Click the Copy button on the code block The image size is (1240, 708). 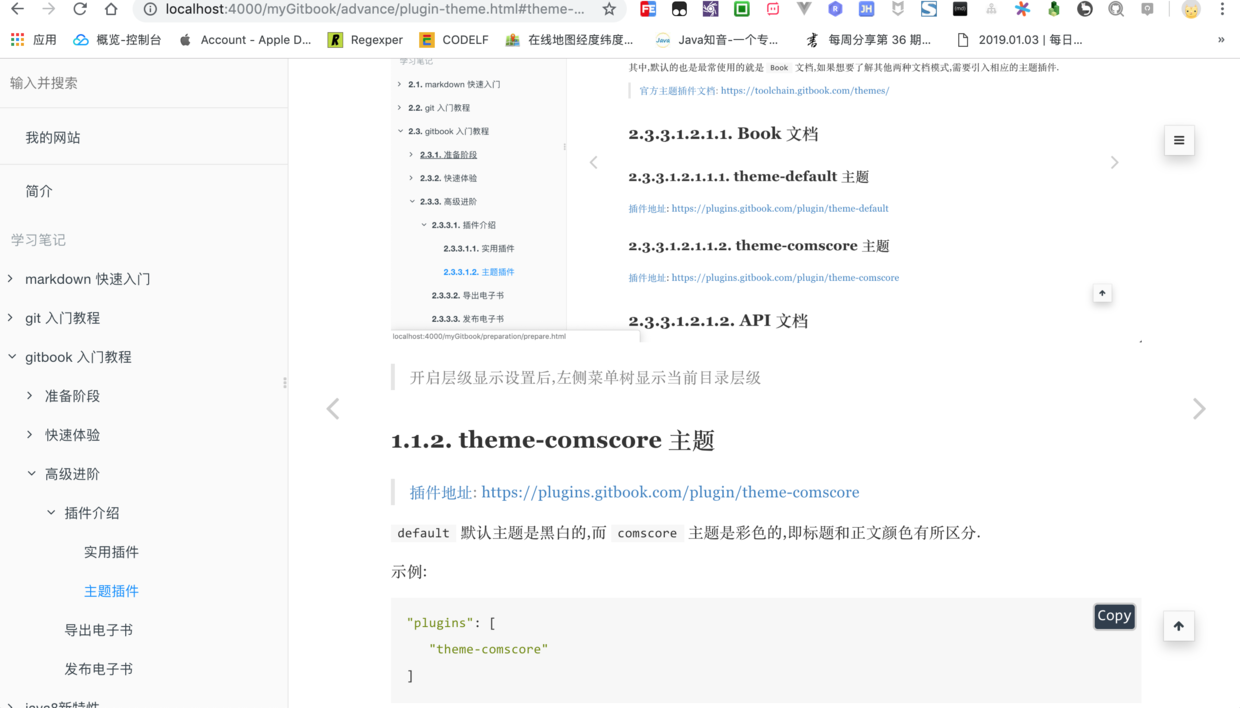point(1114,616)
